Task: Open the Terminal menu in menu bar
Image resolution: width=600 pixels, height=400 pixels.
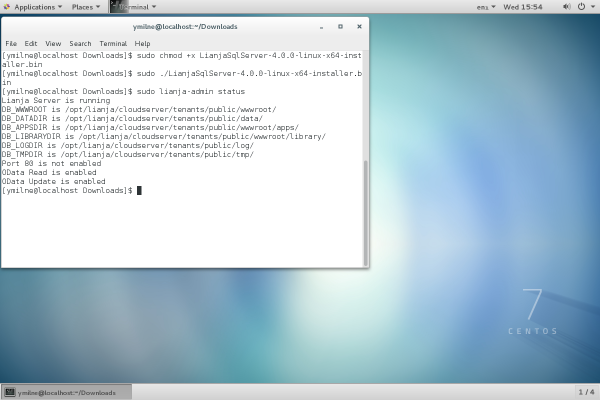Action: pos(112,44)
